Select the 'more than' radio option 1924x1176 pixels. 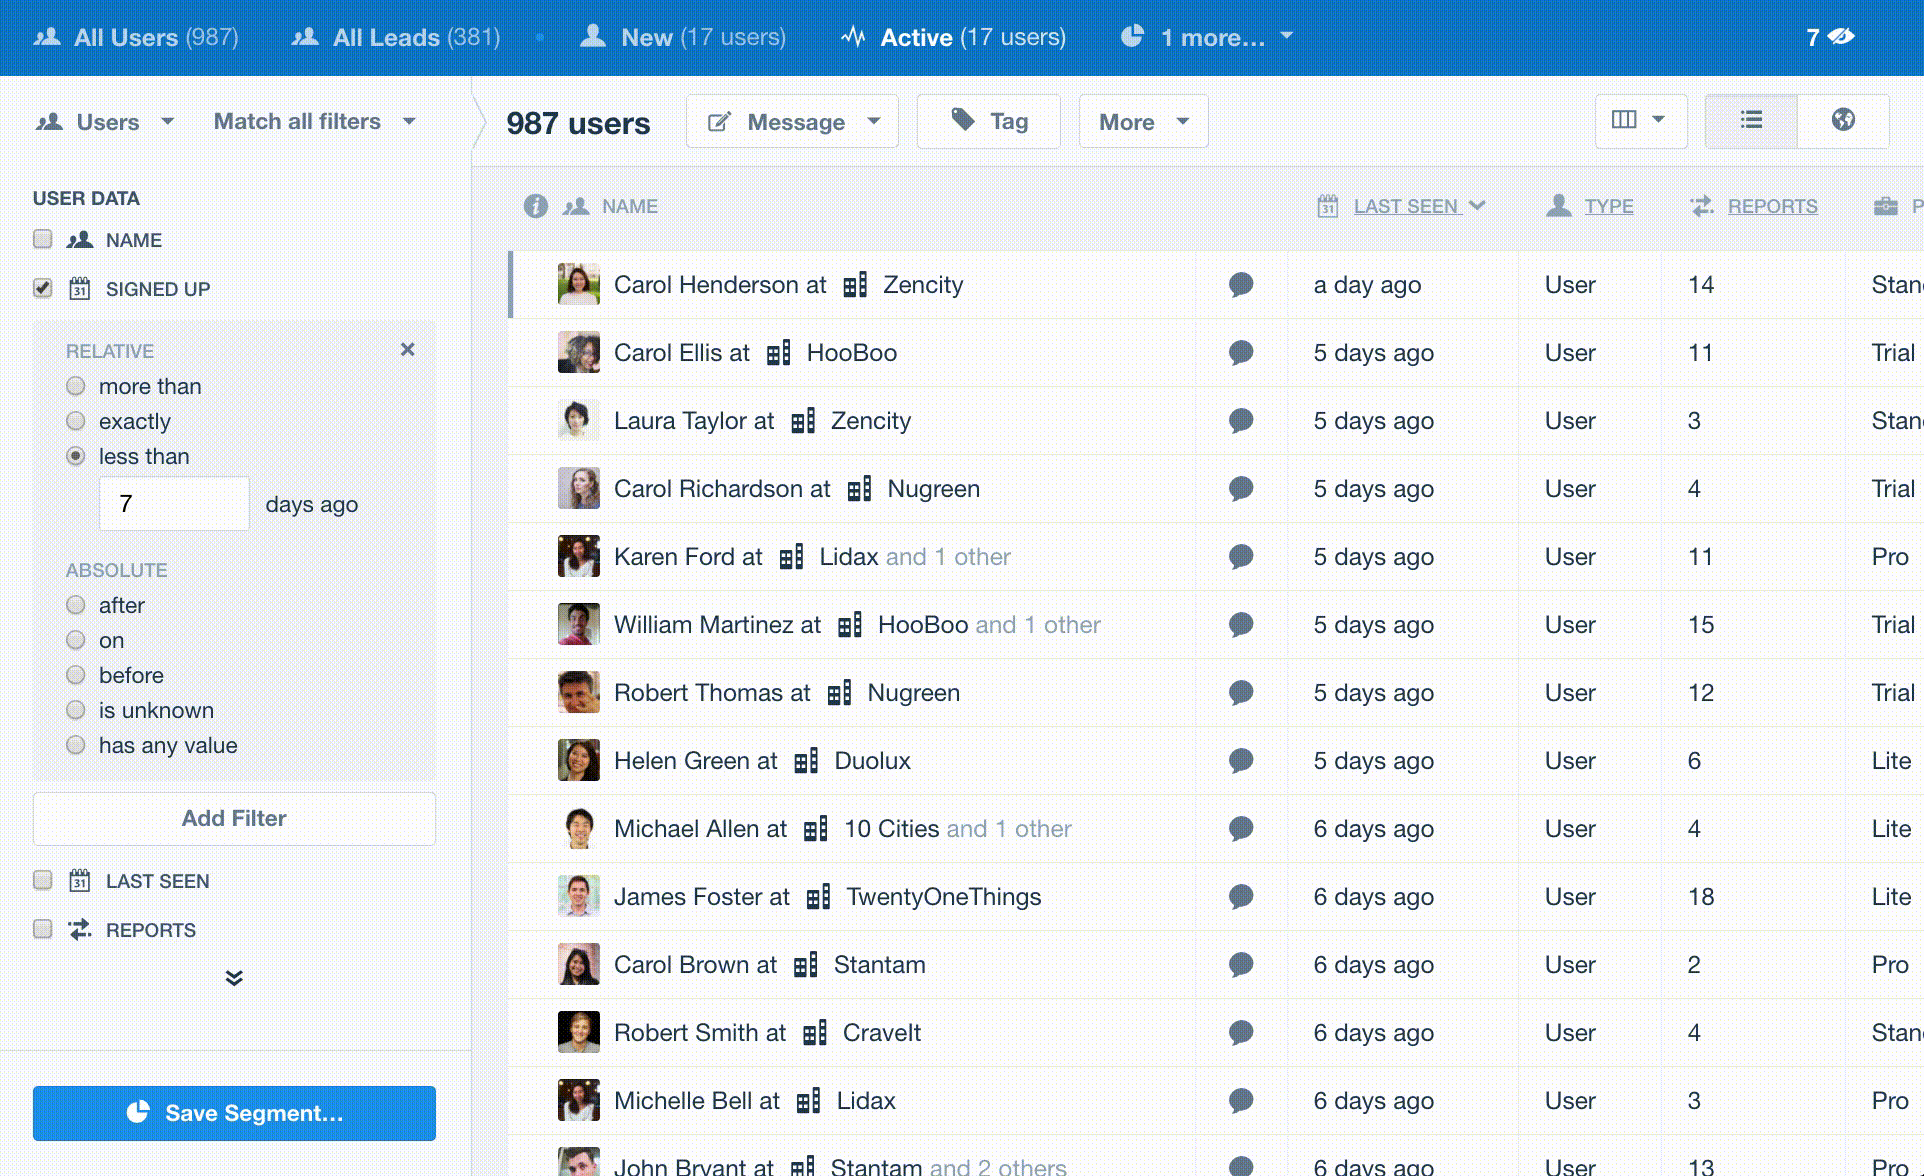[x=76, y=386]
